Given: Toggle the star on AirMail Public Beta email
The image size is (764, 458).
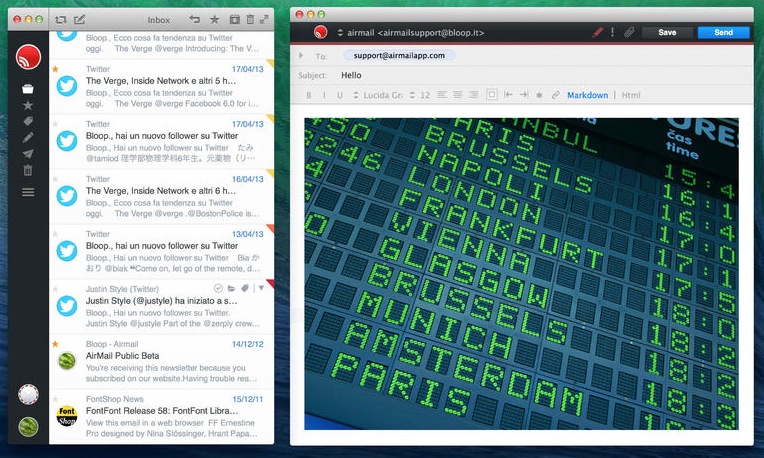Looking at the screenshot, I should [x=55, y=344].
